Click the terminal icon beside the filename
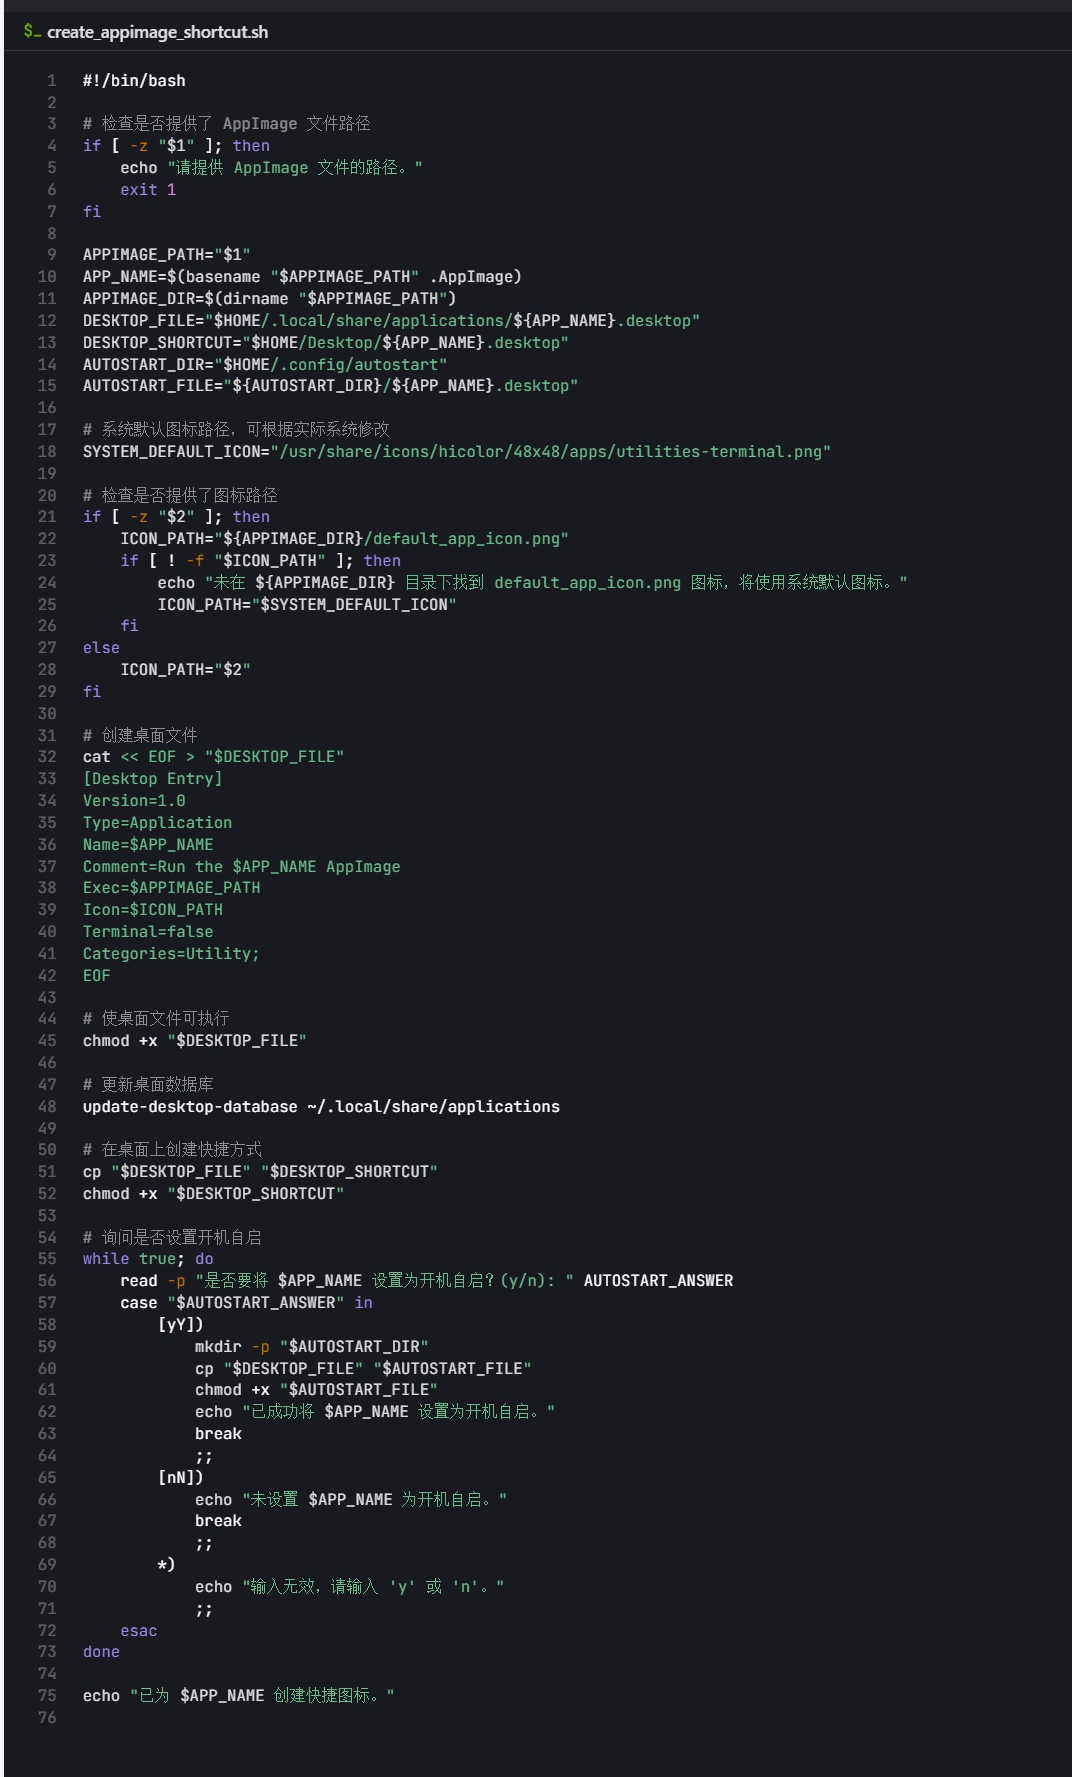Viewport: 1072px width, 1777px height. 32,31
